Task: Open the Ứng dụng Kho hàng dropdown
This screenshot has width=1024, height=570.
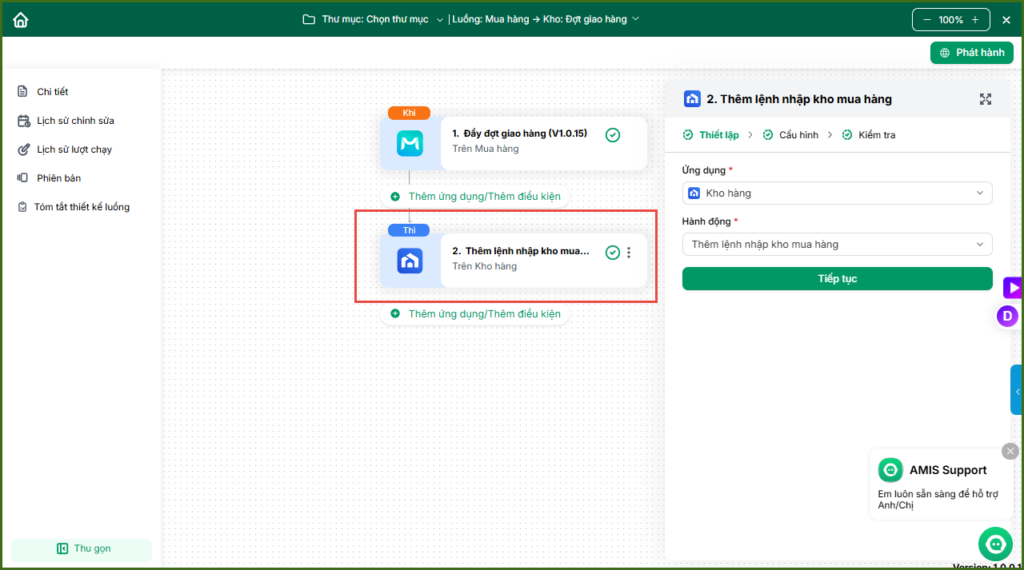Action: point(837,193)
